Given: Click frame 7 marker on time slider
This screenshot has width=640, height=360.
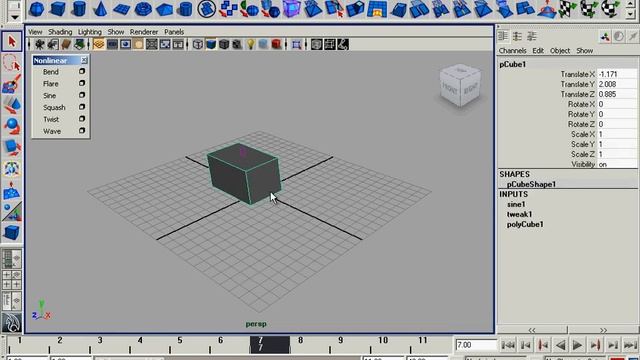Looking at the screenshot, I should (x=270, y=344).
